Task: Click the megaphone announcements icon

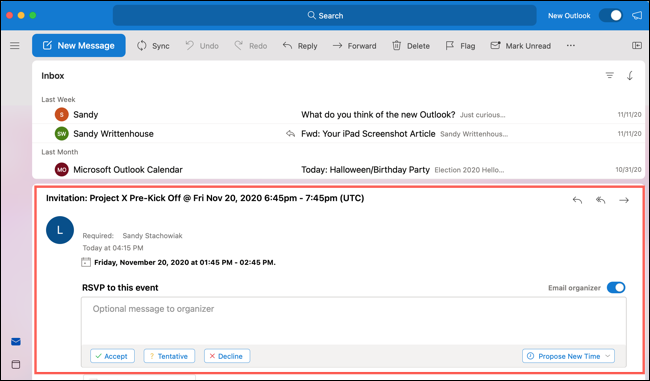Action: click(x=637, y=16)
